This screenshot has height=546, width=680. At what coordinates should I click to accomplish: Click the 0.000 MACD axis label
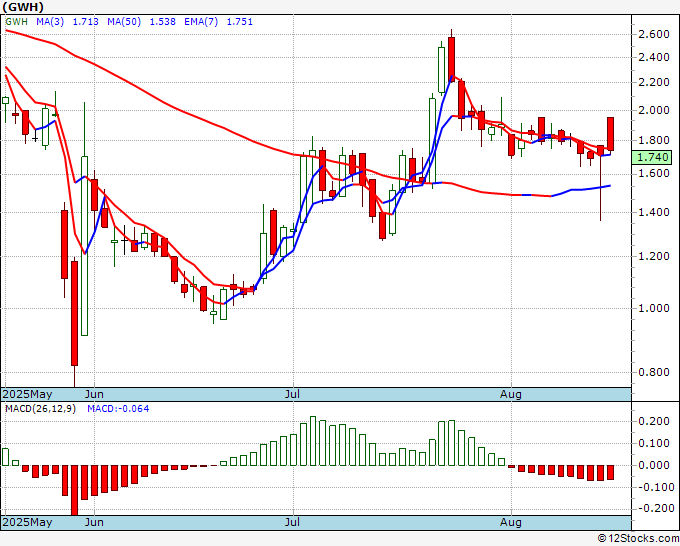pyautogui.click(x=654, y=465)
